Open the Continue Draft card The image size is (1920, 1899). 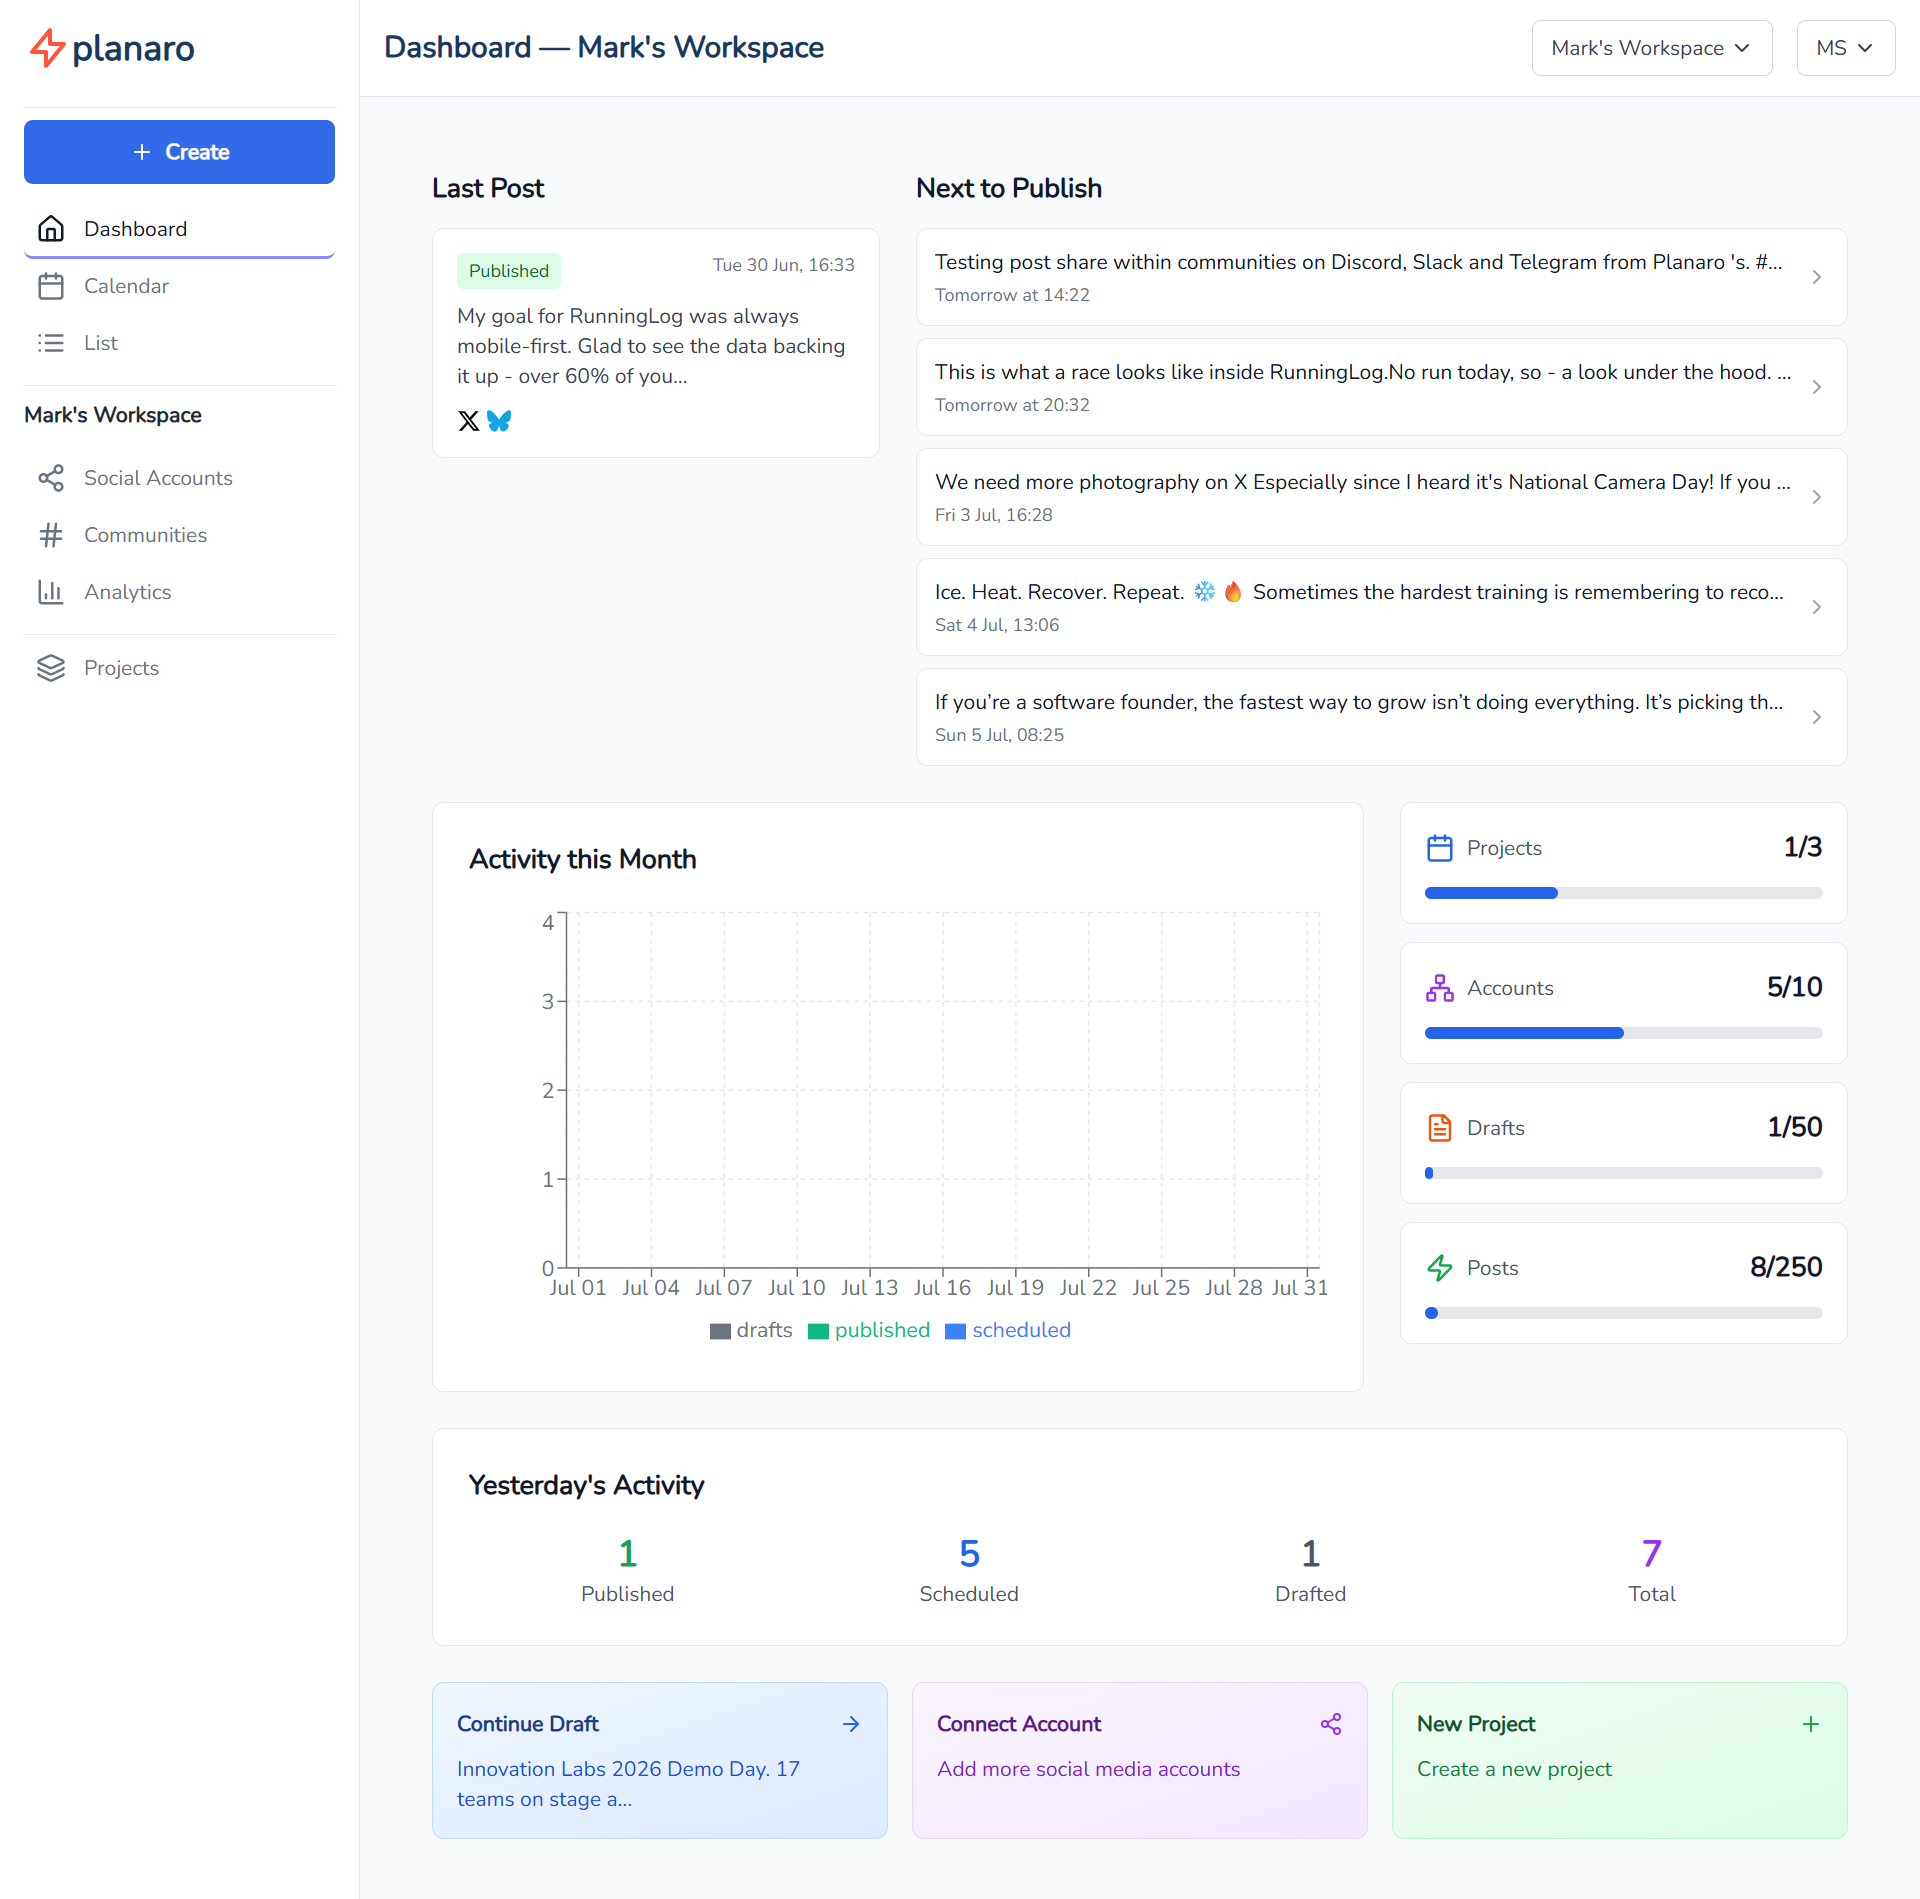[660, 1760]
